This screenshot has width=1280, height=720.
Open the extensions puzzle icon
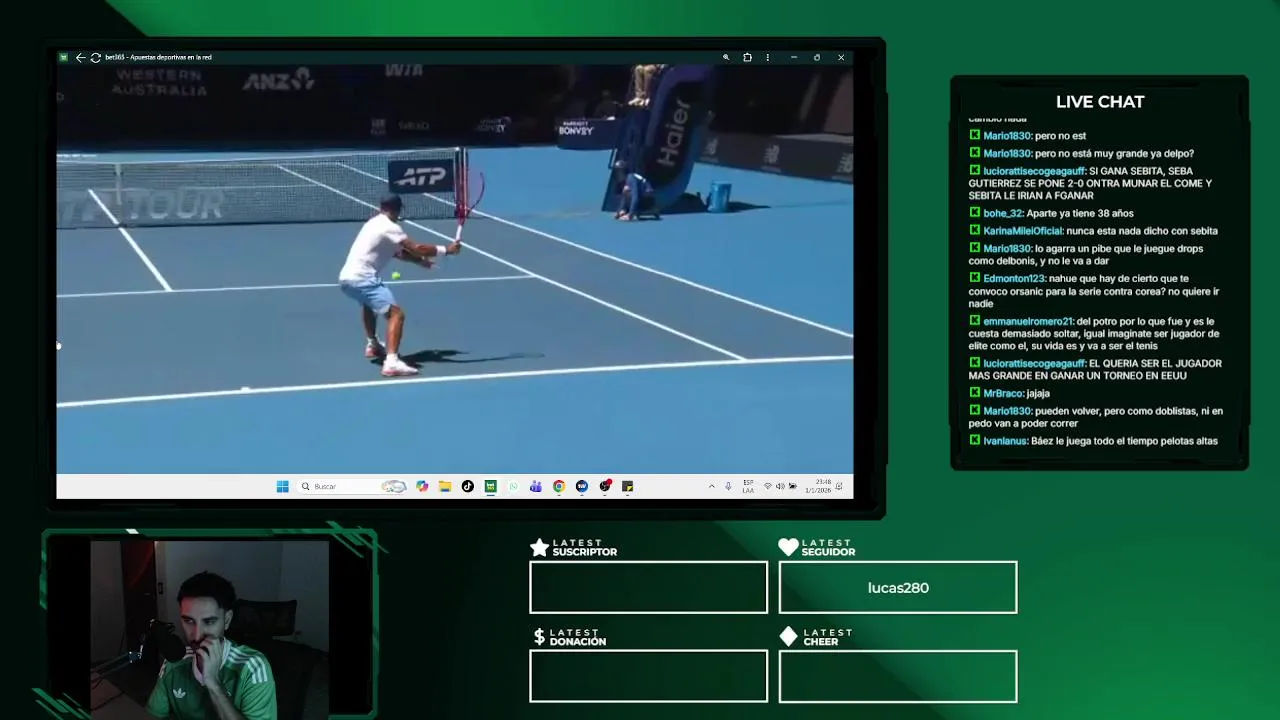pyautogui.click(x=747, y=58)
